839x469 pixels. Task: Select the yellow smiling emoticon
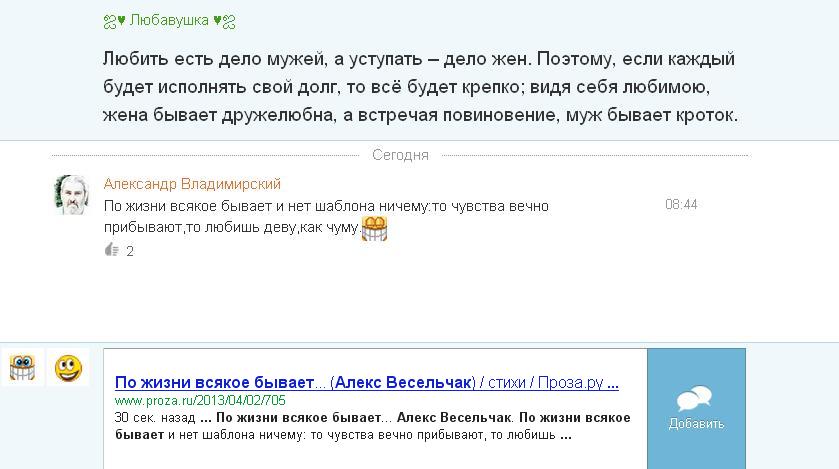(x=68, y=369)
